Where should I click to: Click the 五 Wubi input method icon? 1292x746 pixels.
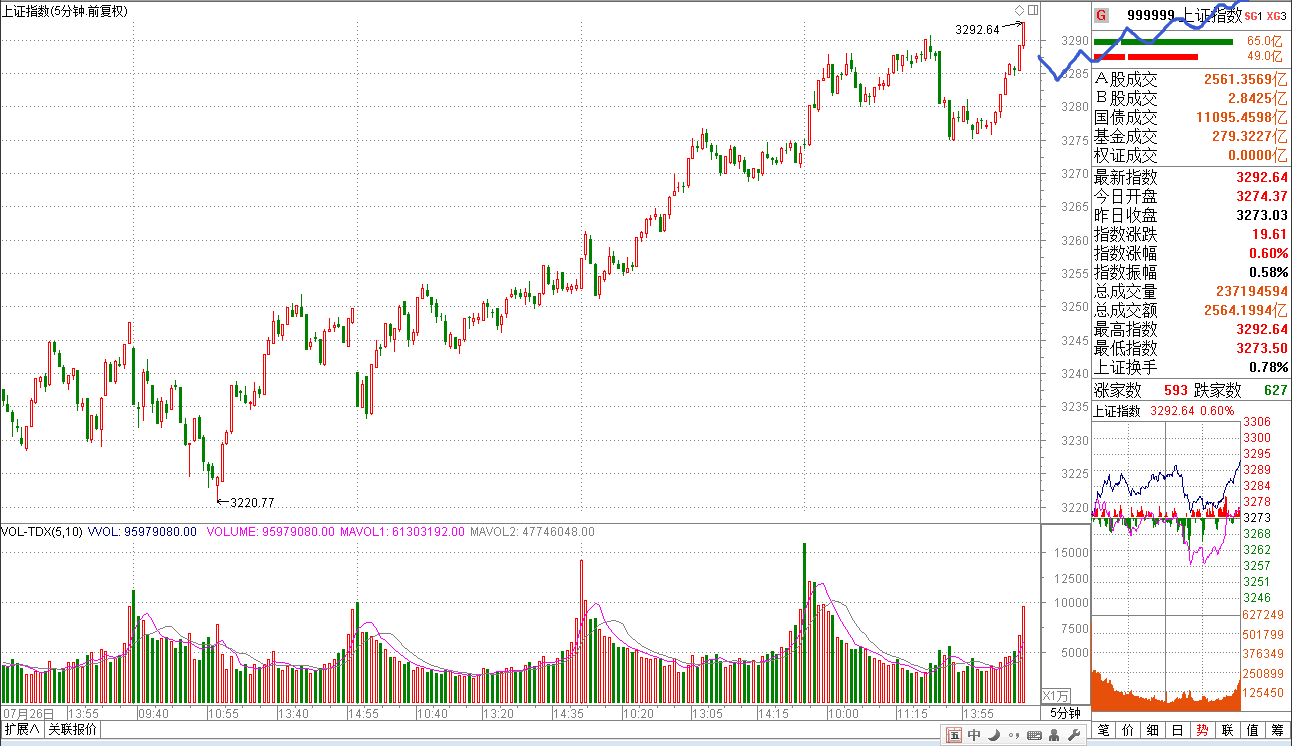pos(954,736)
